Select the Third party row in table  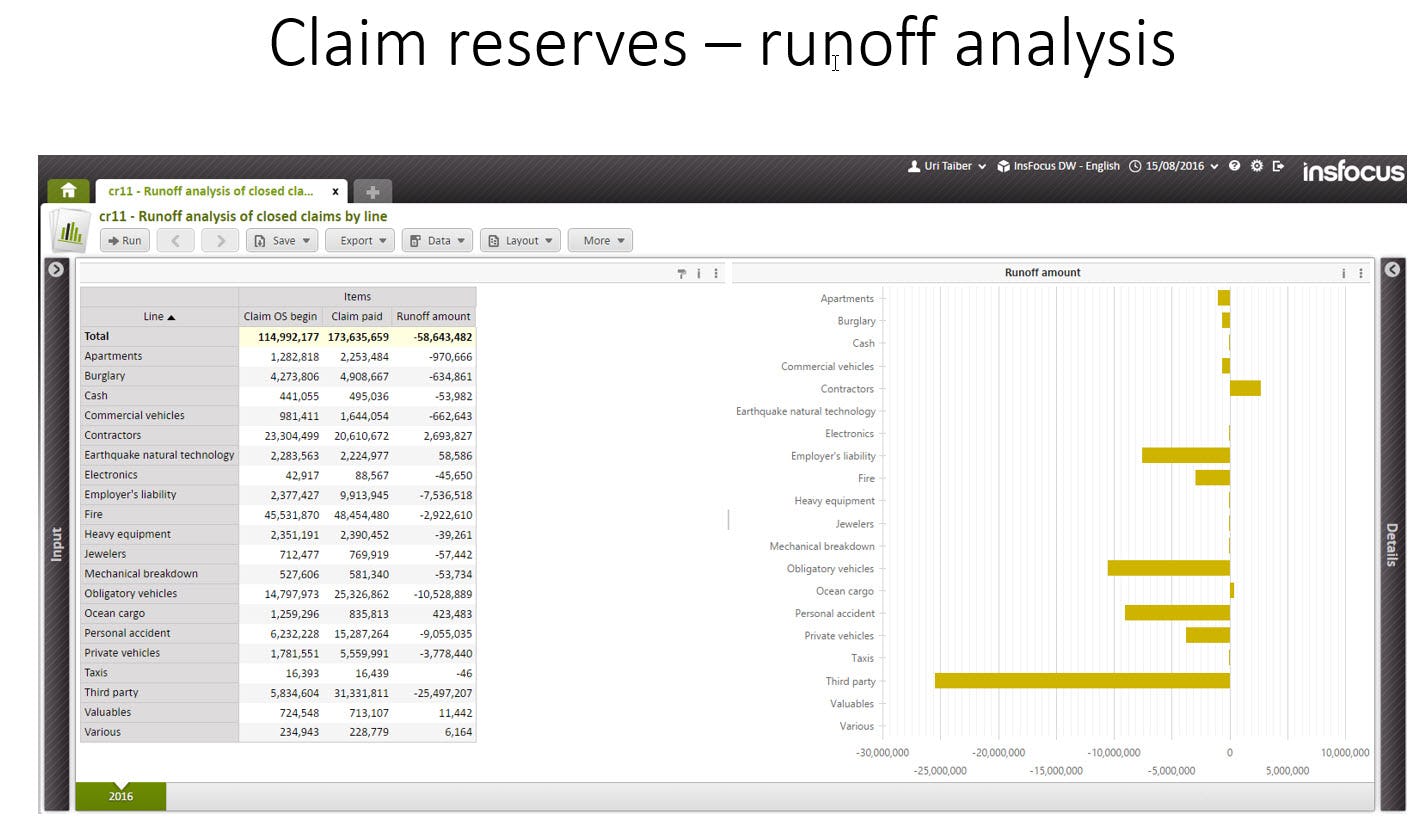[278, 692]
